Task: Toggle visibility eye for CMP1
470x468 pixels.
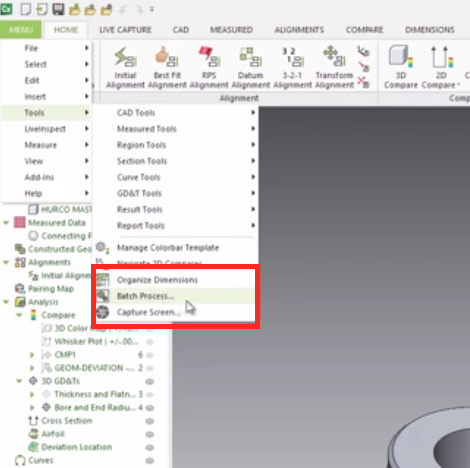Action: 150,355
